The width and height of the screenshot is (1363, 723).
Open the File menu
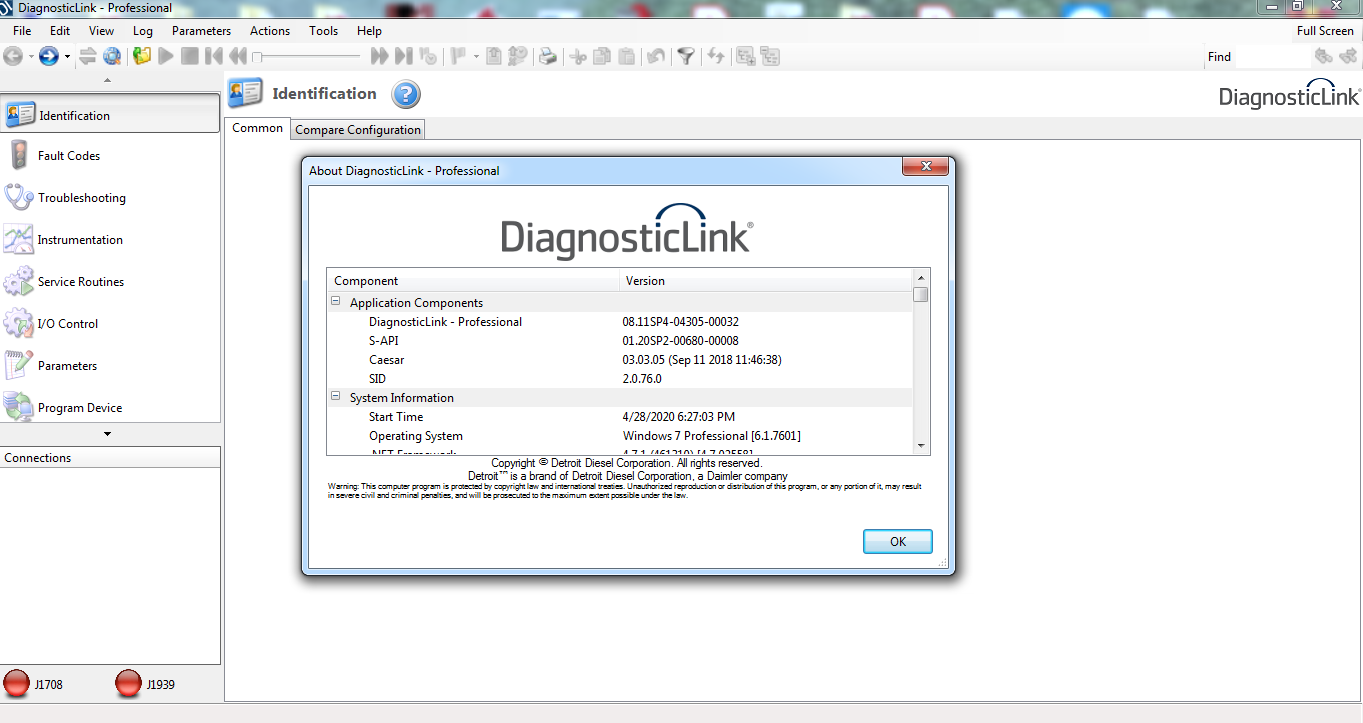point(22,31)
